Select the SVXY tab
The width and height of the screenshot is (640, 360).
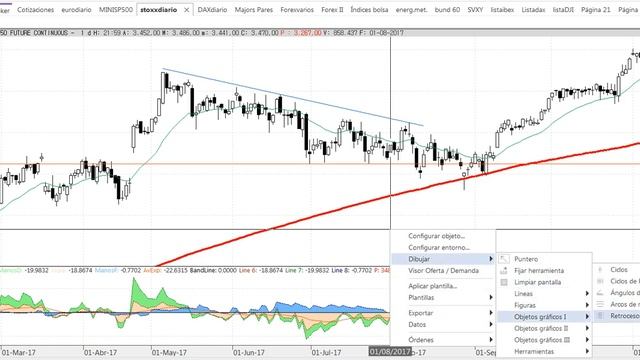coord(475,9)
